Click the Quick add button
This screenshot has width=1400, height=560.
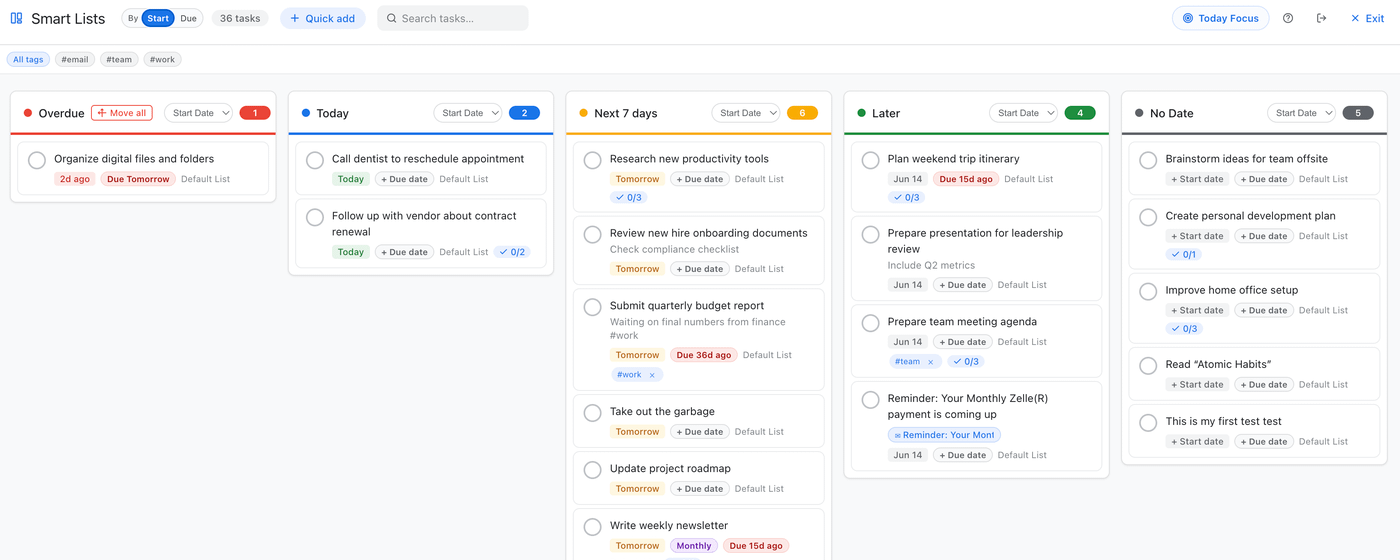[x=322, y=18]
